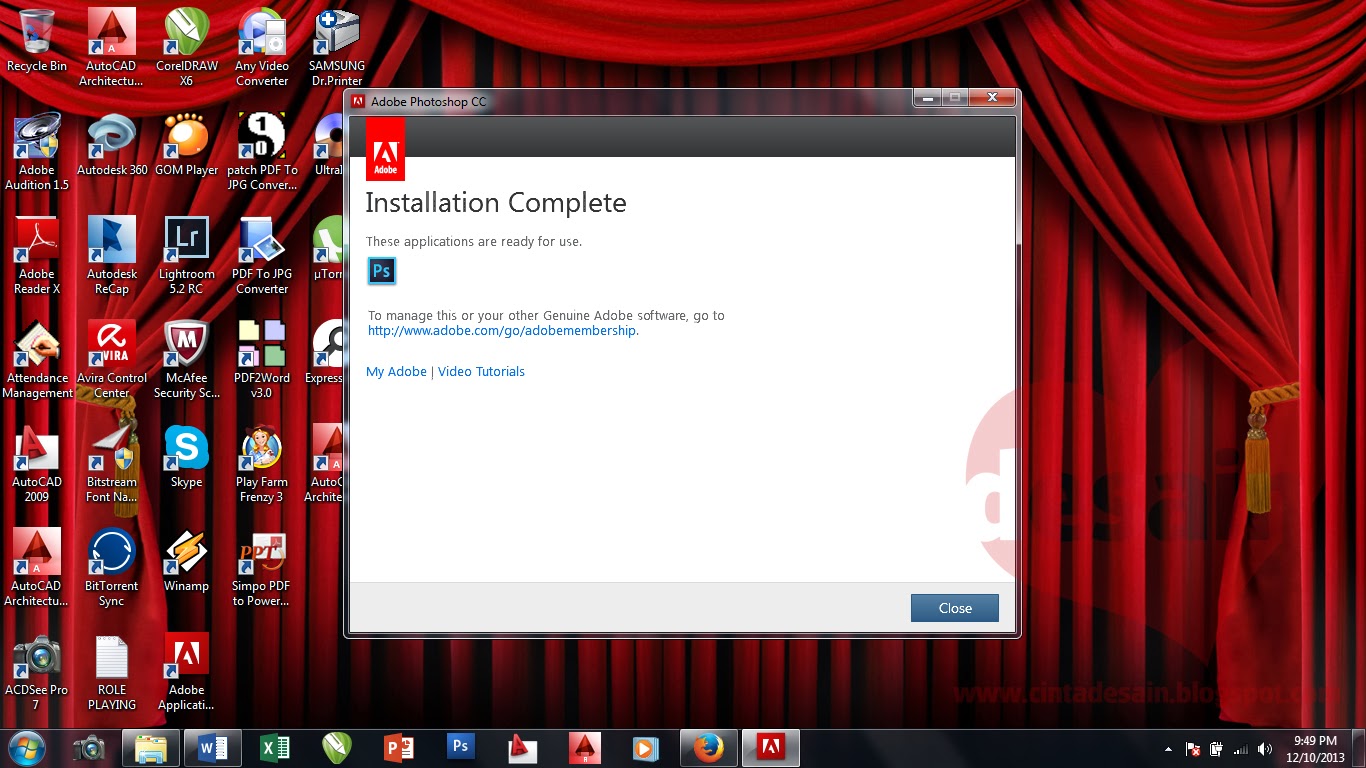Launch Photoshop from the taskbar

(x=461, y=748)
